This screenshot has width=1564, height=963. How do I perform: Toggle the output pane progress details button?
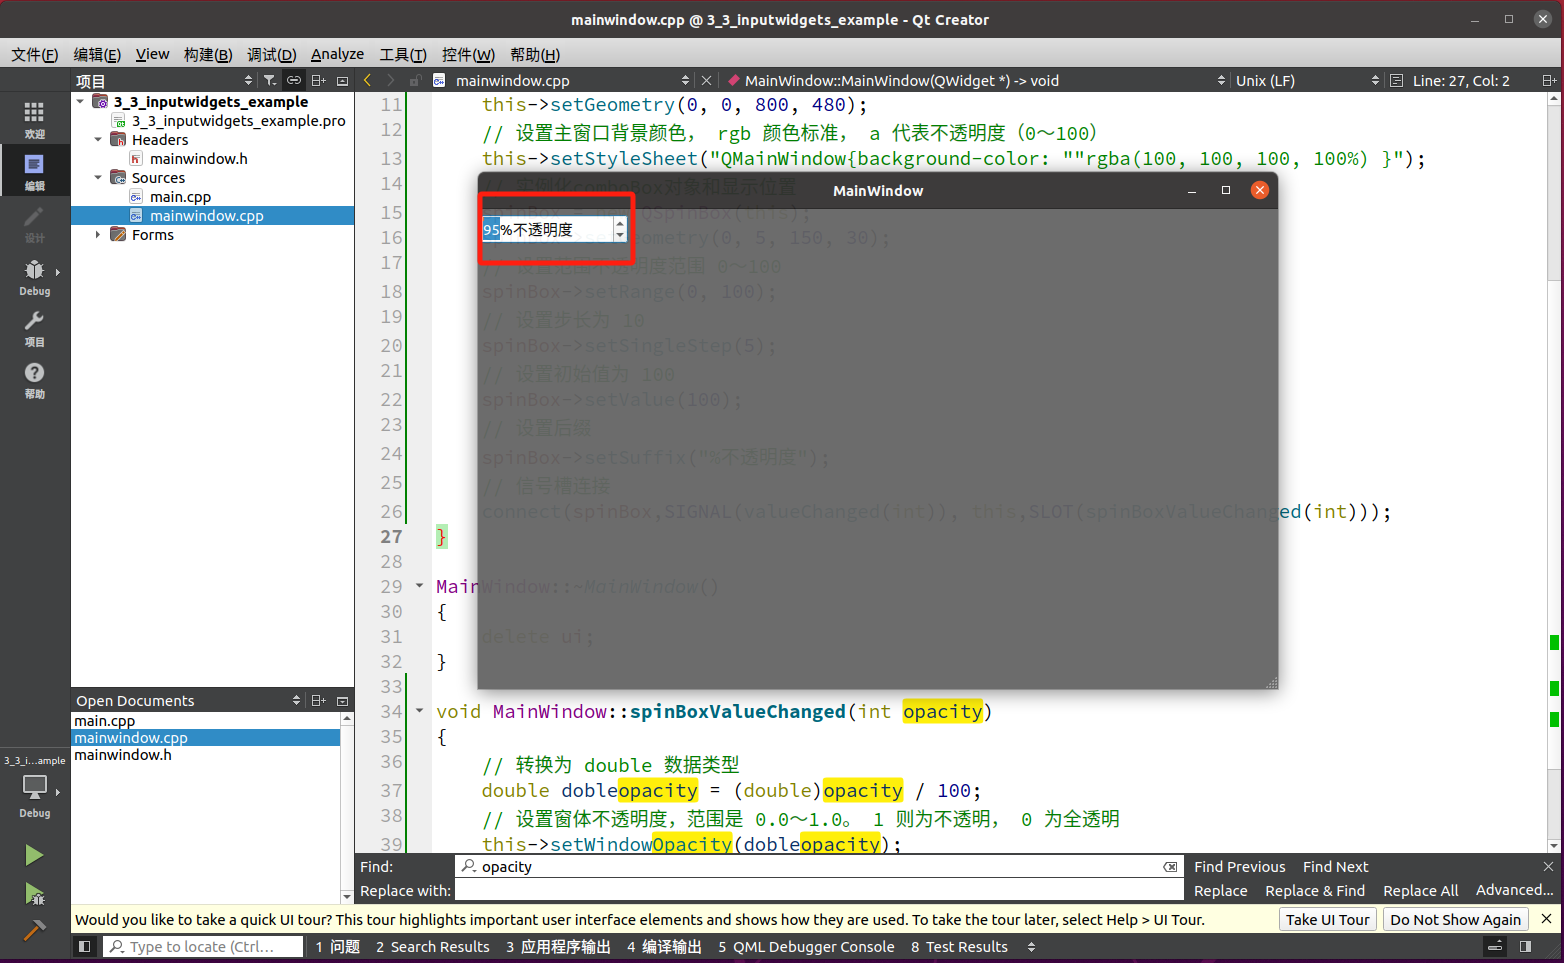[1494, 946]
